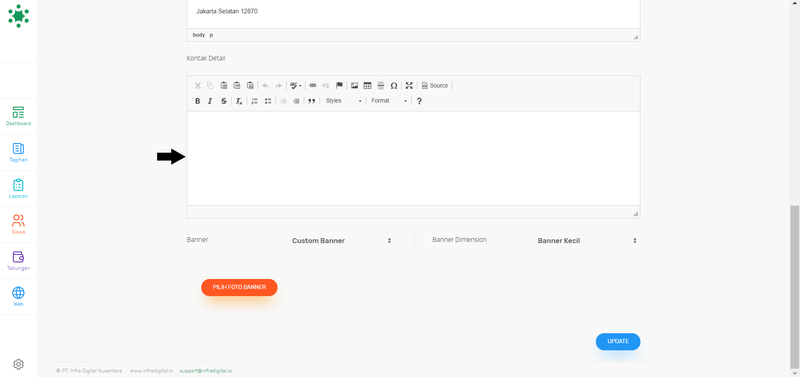Insert a special character (Omega icon)
800x377 pixels.
pyautogui.click(x=394, y=86)
